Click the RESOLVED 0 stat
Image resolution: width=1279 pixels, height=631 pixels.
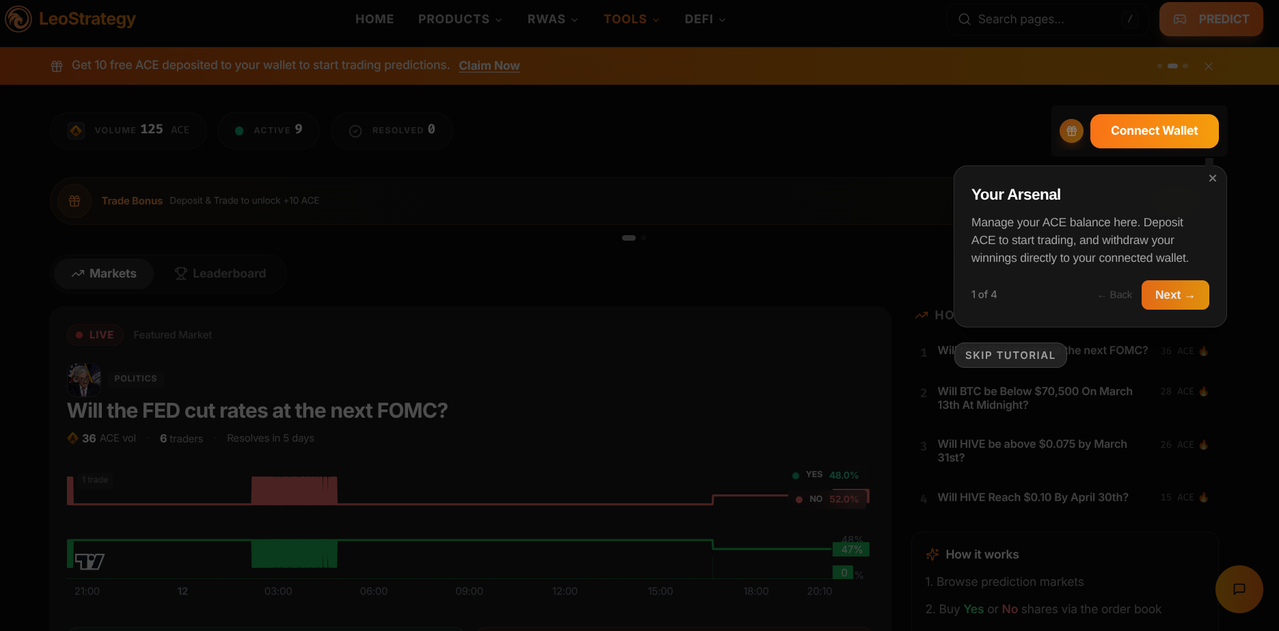point(391,130)
